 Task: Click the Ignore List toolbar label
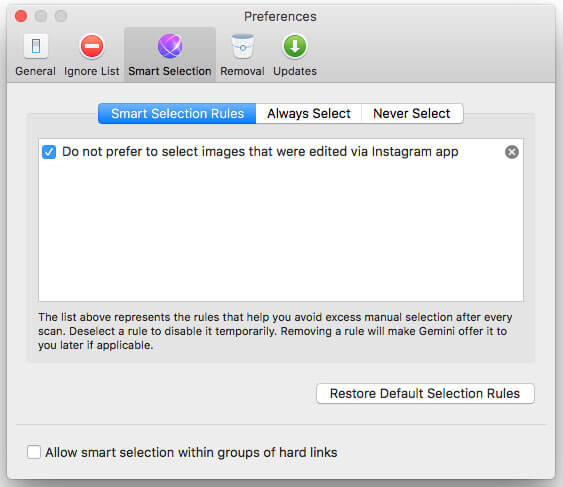(x=92, y=71)
